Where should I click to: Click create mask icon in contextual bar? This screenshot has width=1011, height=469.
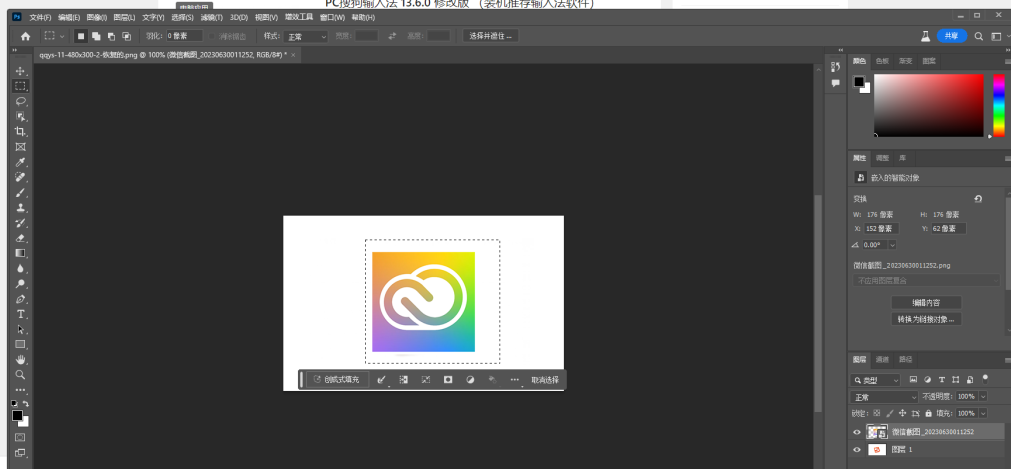pos(447,380)
